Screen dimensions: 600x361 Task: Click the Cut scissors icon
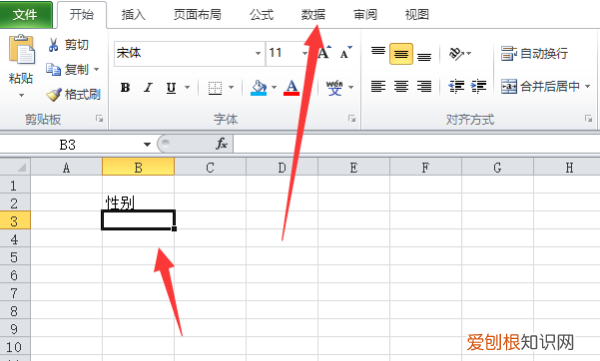(53, 45)
